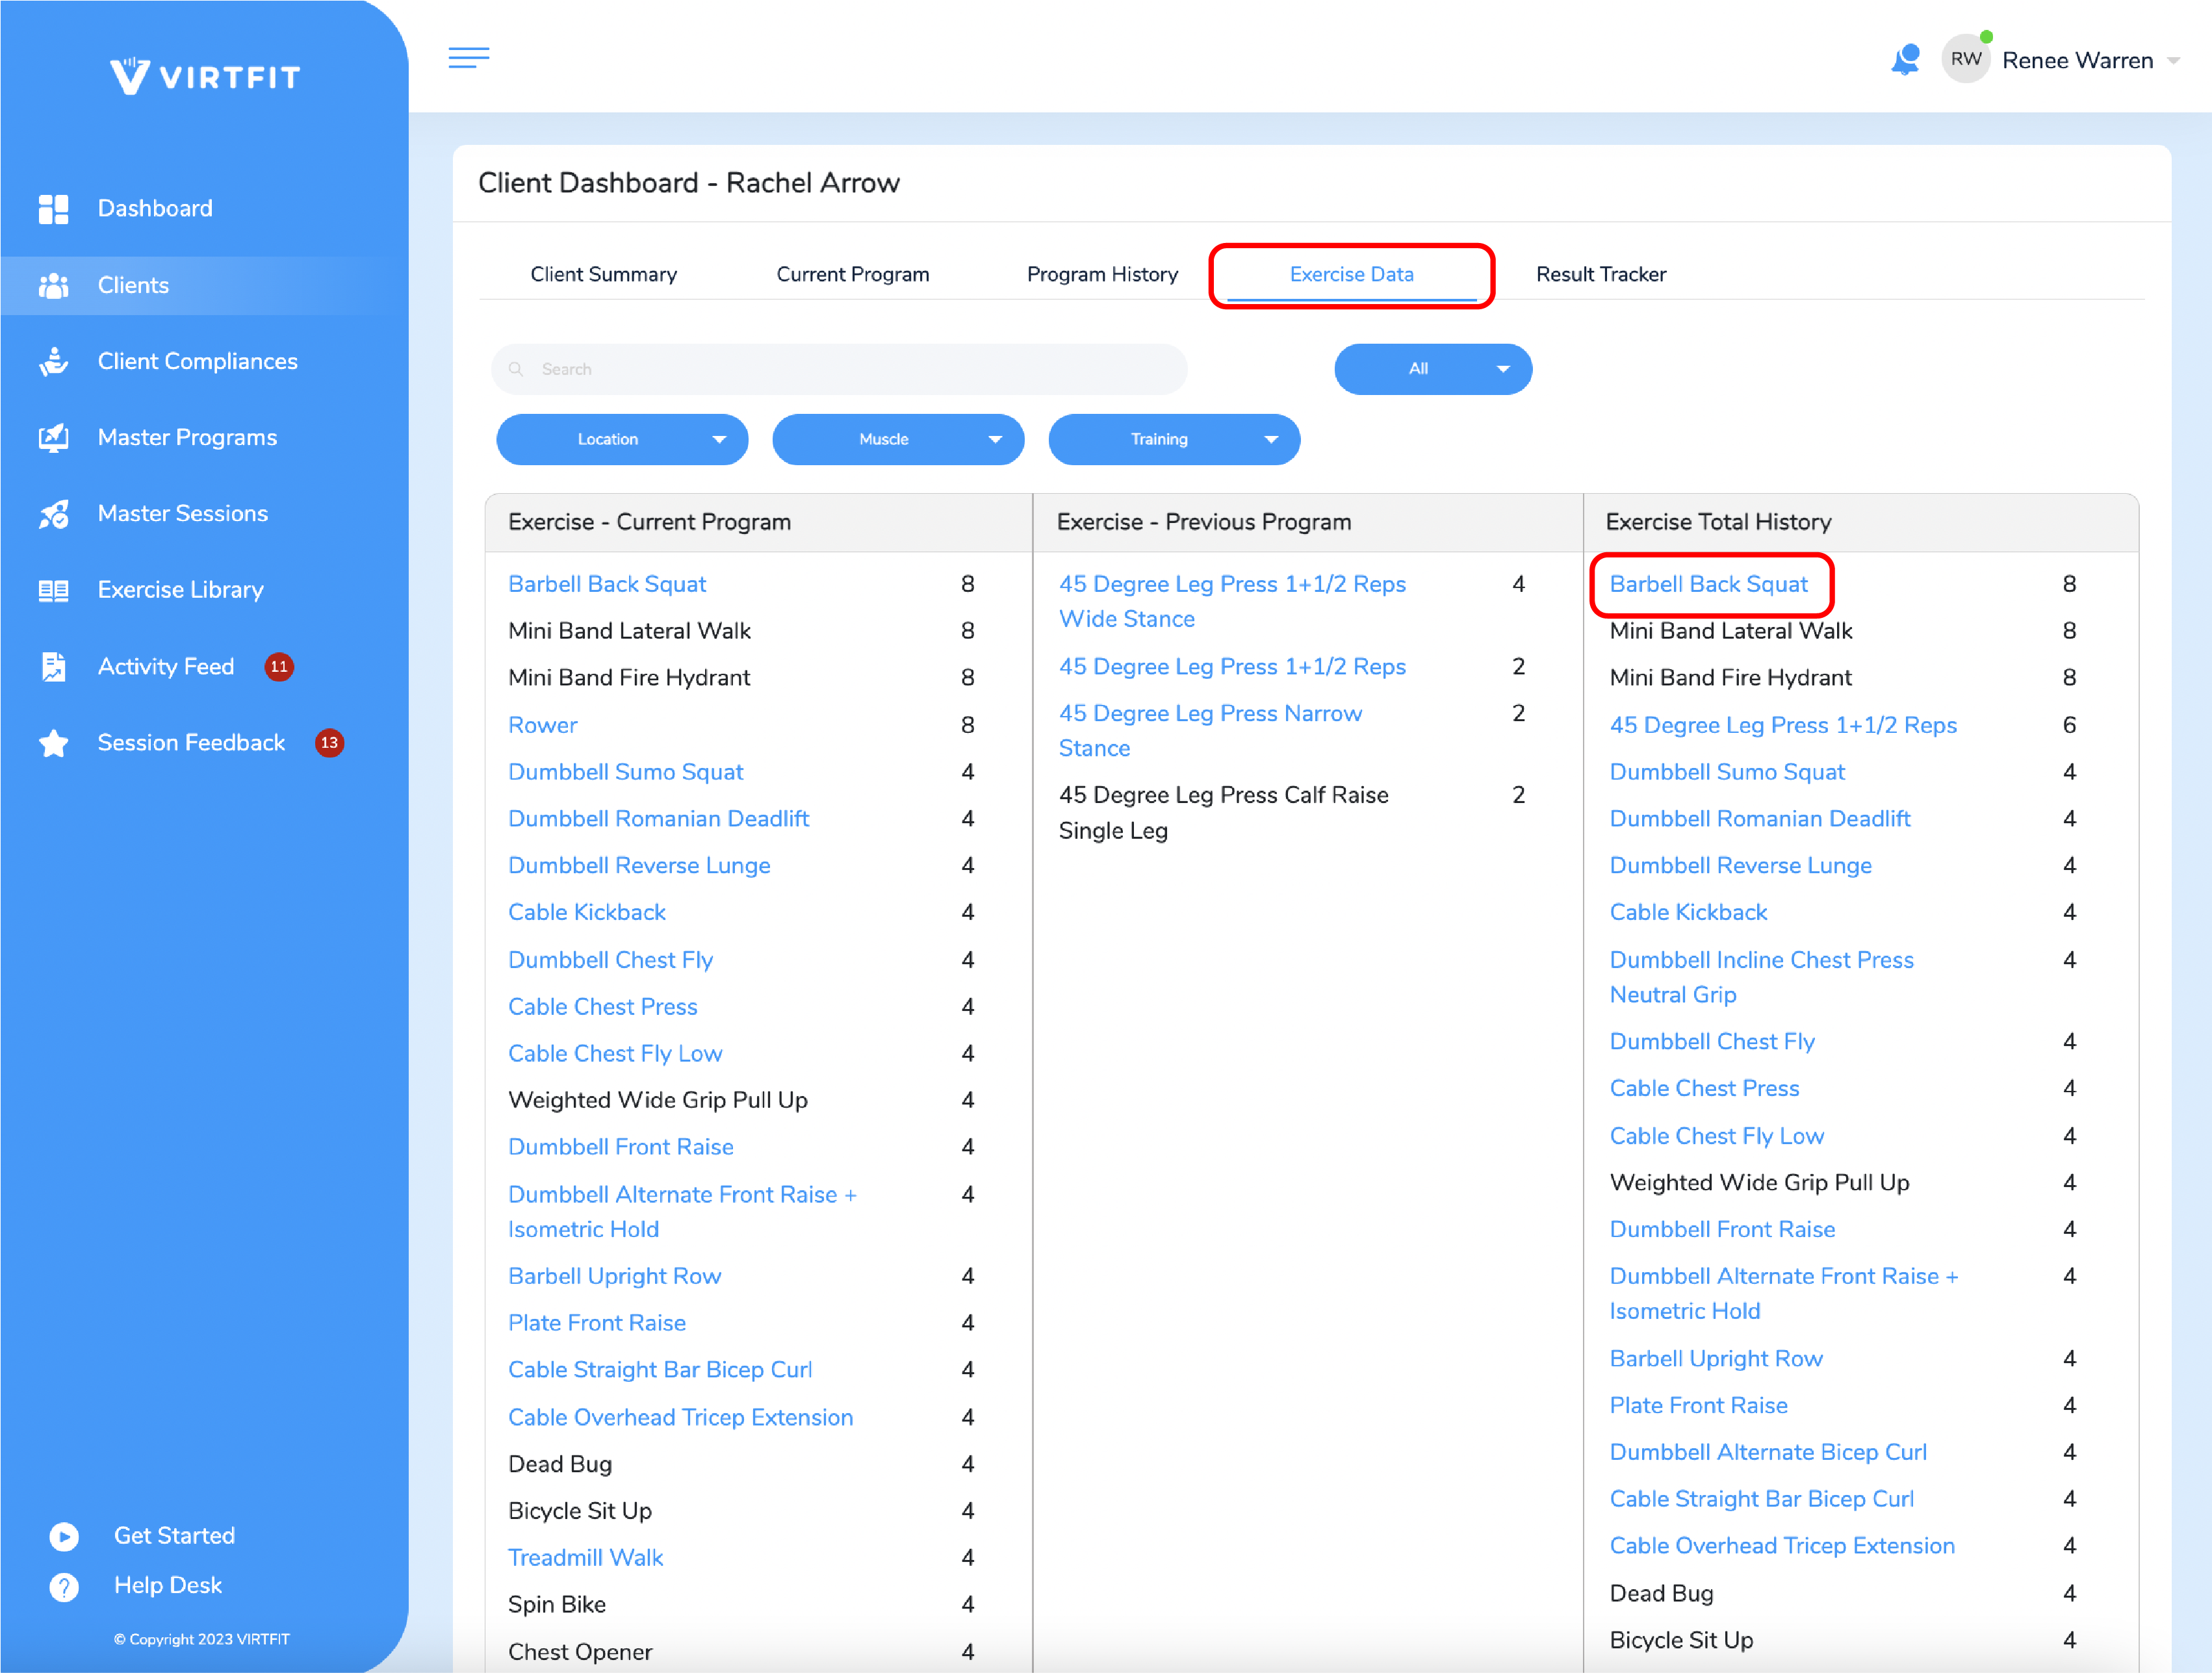Click the RW user avatar
Viewport: 2212px width, 1673px height.
click(x=1965, y=60)
